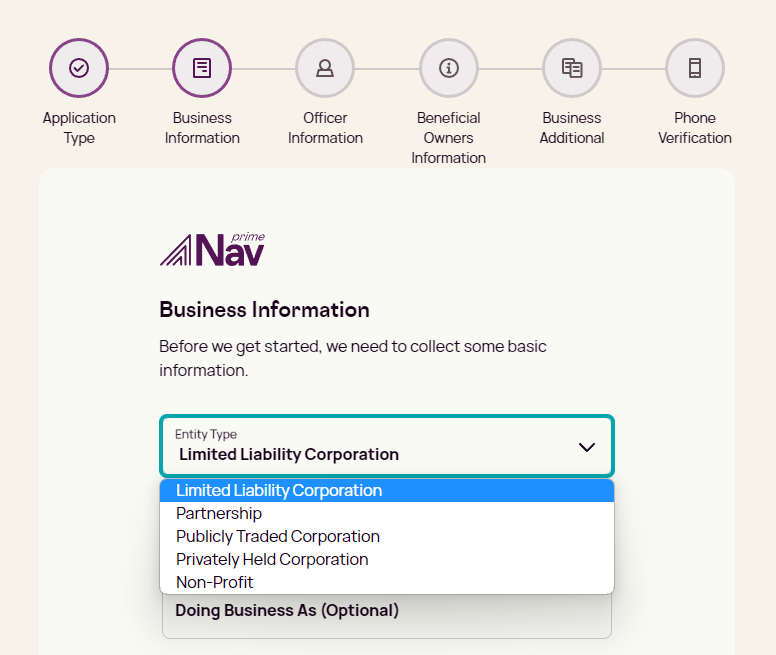Click the Application Type step label
Image resolution: width=776 pixels, height=655 pixels.
pos(79,128)
